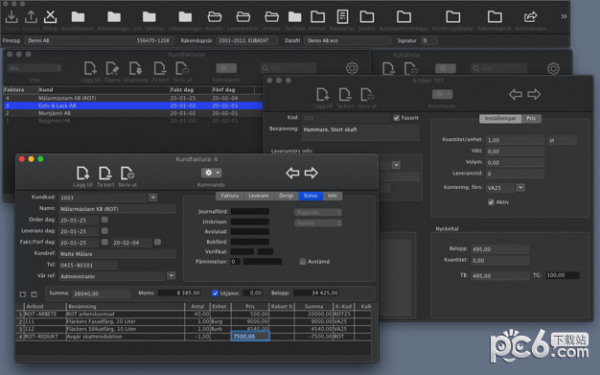Go to next article in Artikel: 101 window
The image size is (600, 375).
click(x=534, y=94)
